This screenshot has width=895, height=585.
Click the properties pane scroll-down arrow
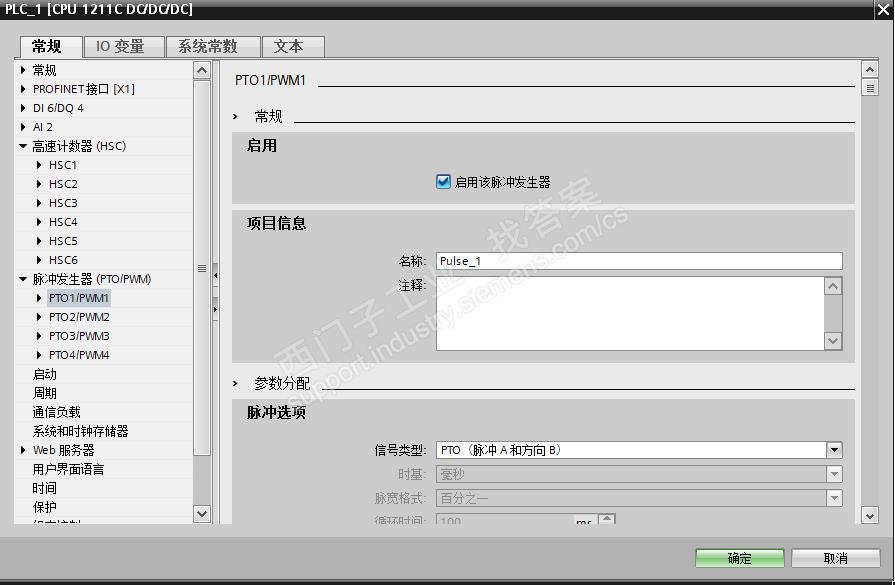coord(869,515)
